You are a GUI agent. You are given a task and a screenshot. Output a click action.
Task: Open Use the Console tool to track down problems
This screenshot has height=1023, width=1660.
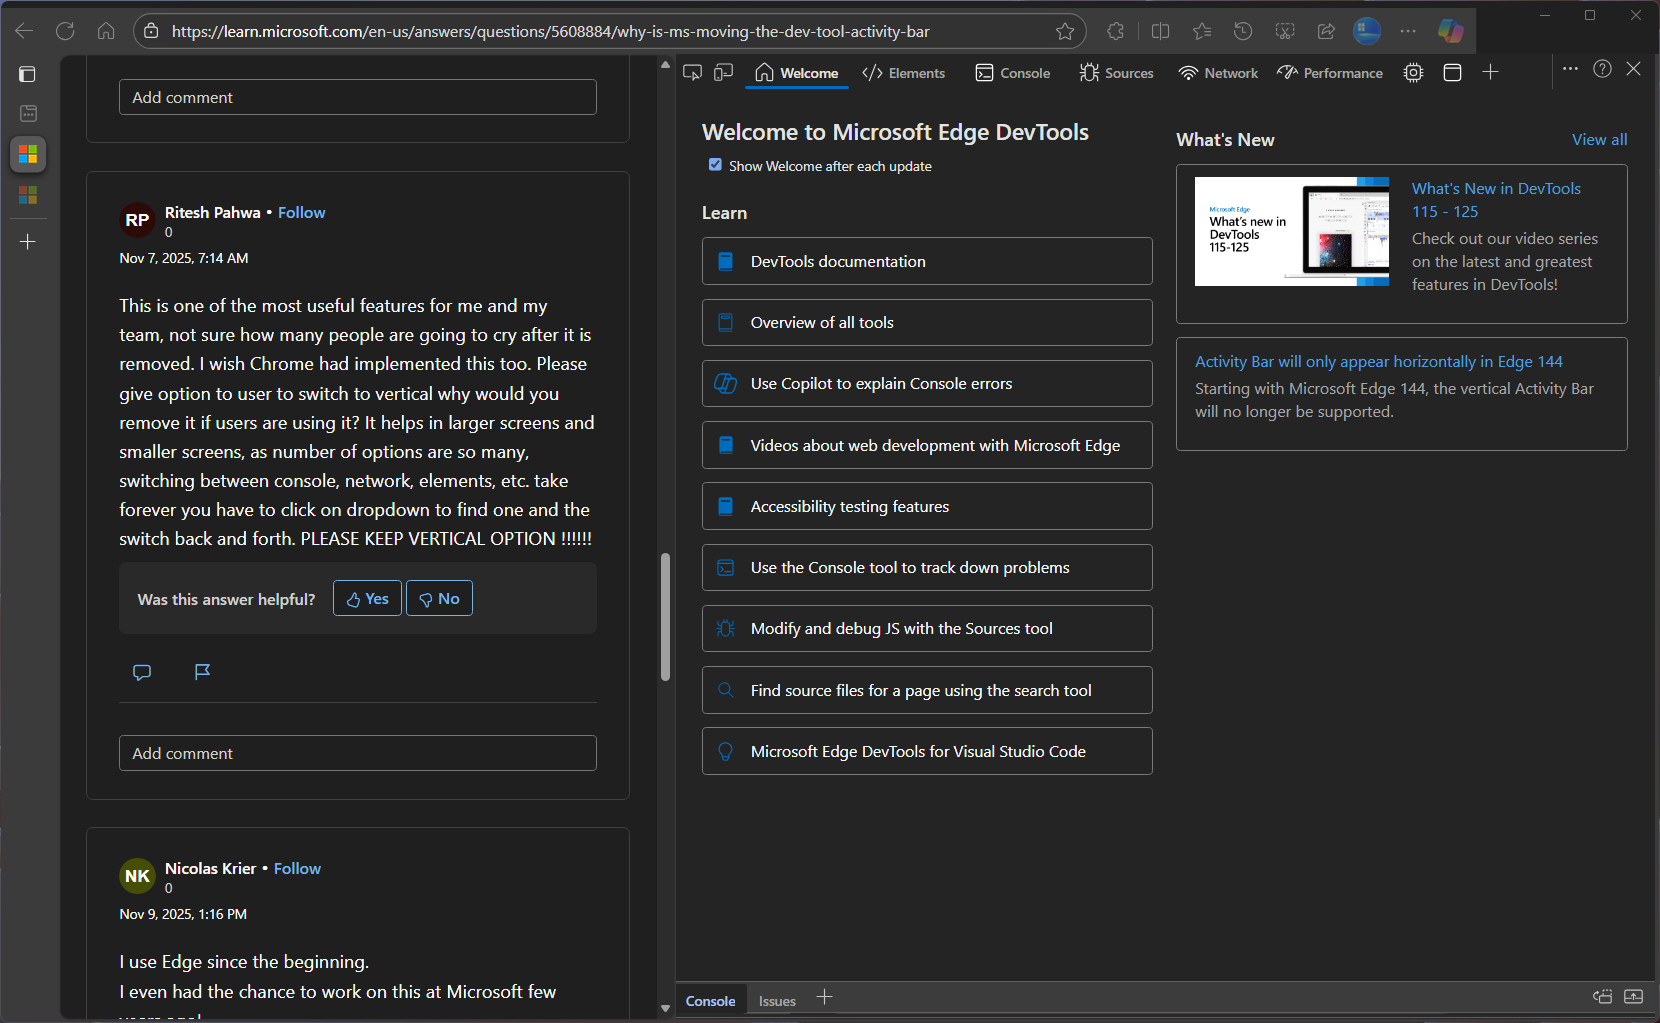(x=927, y=567)
